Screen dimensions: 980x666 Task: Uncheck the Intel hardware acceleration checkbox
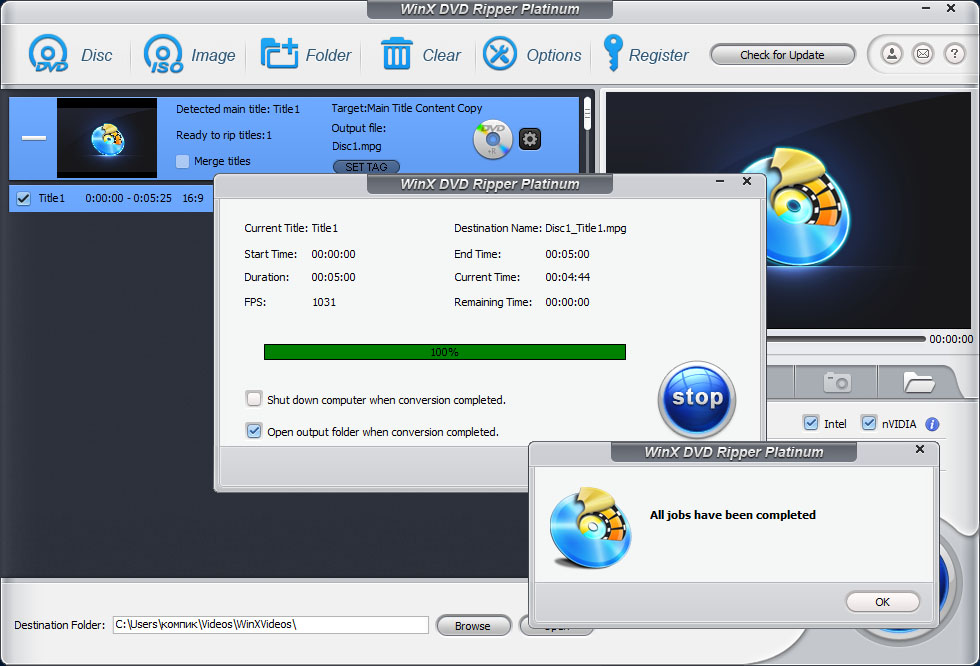[811, 423]
